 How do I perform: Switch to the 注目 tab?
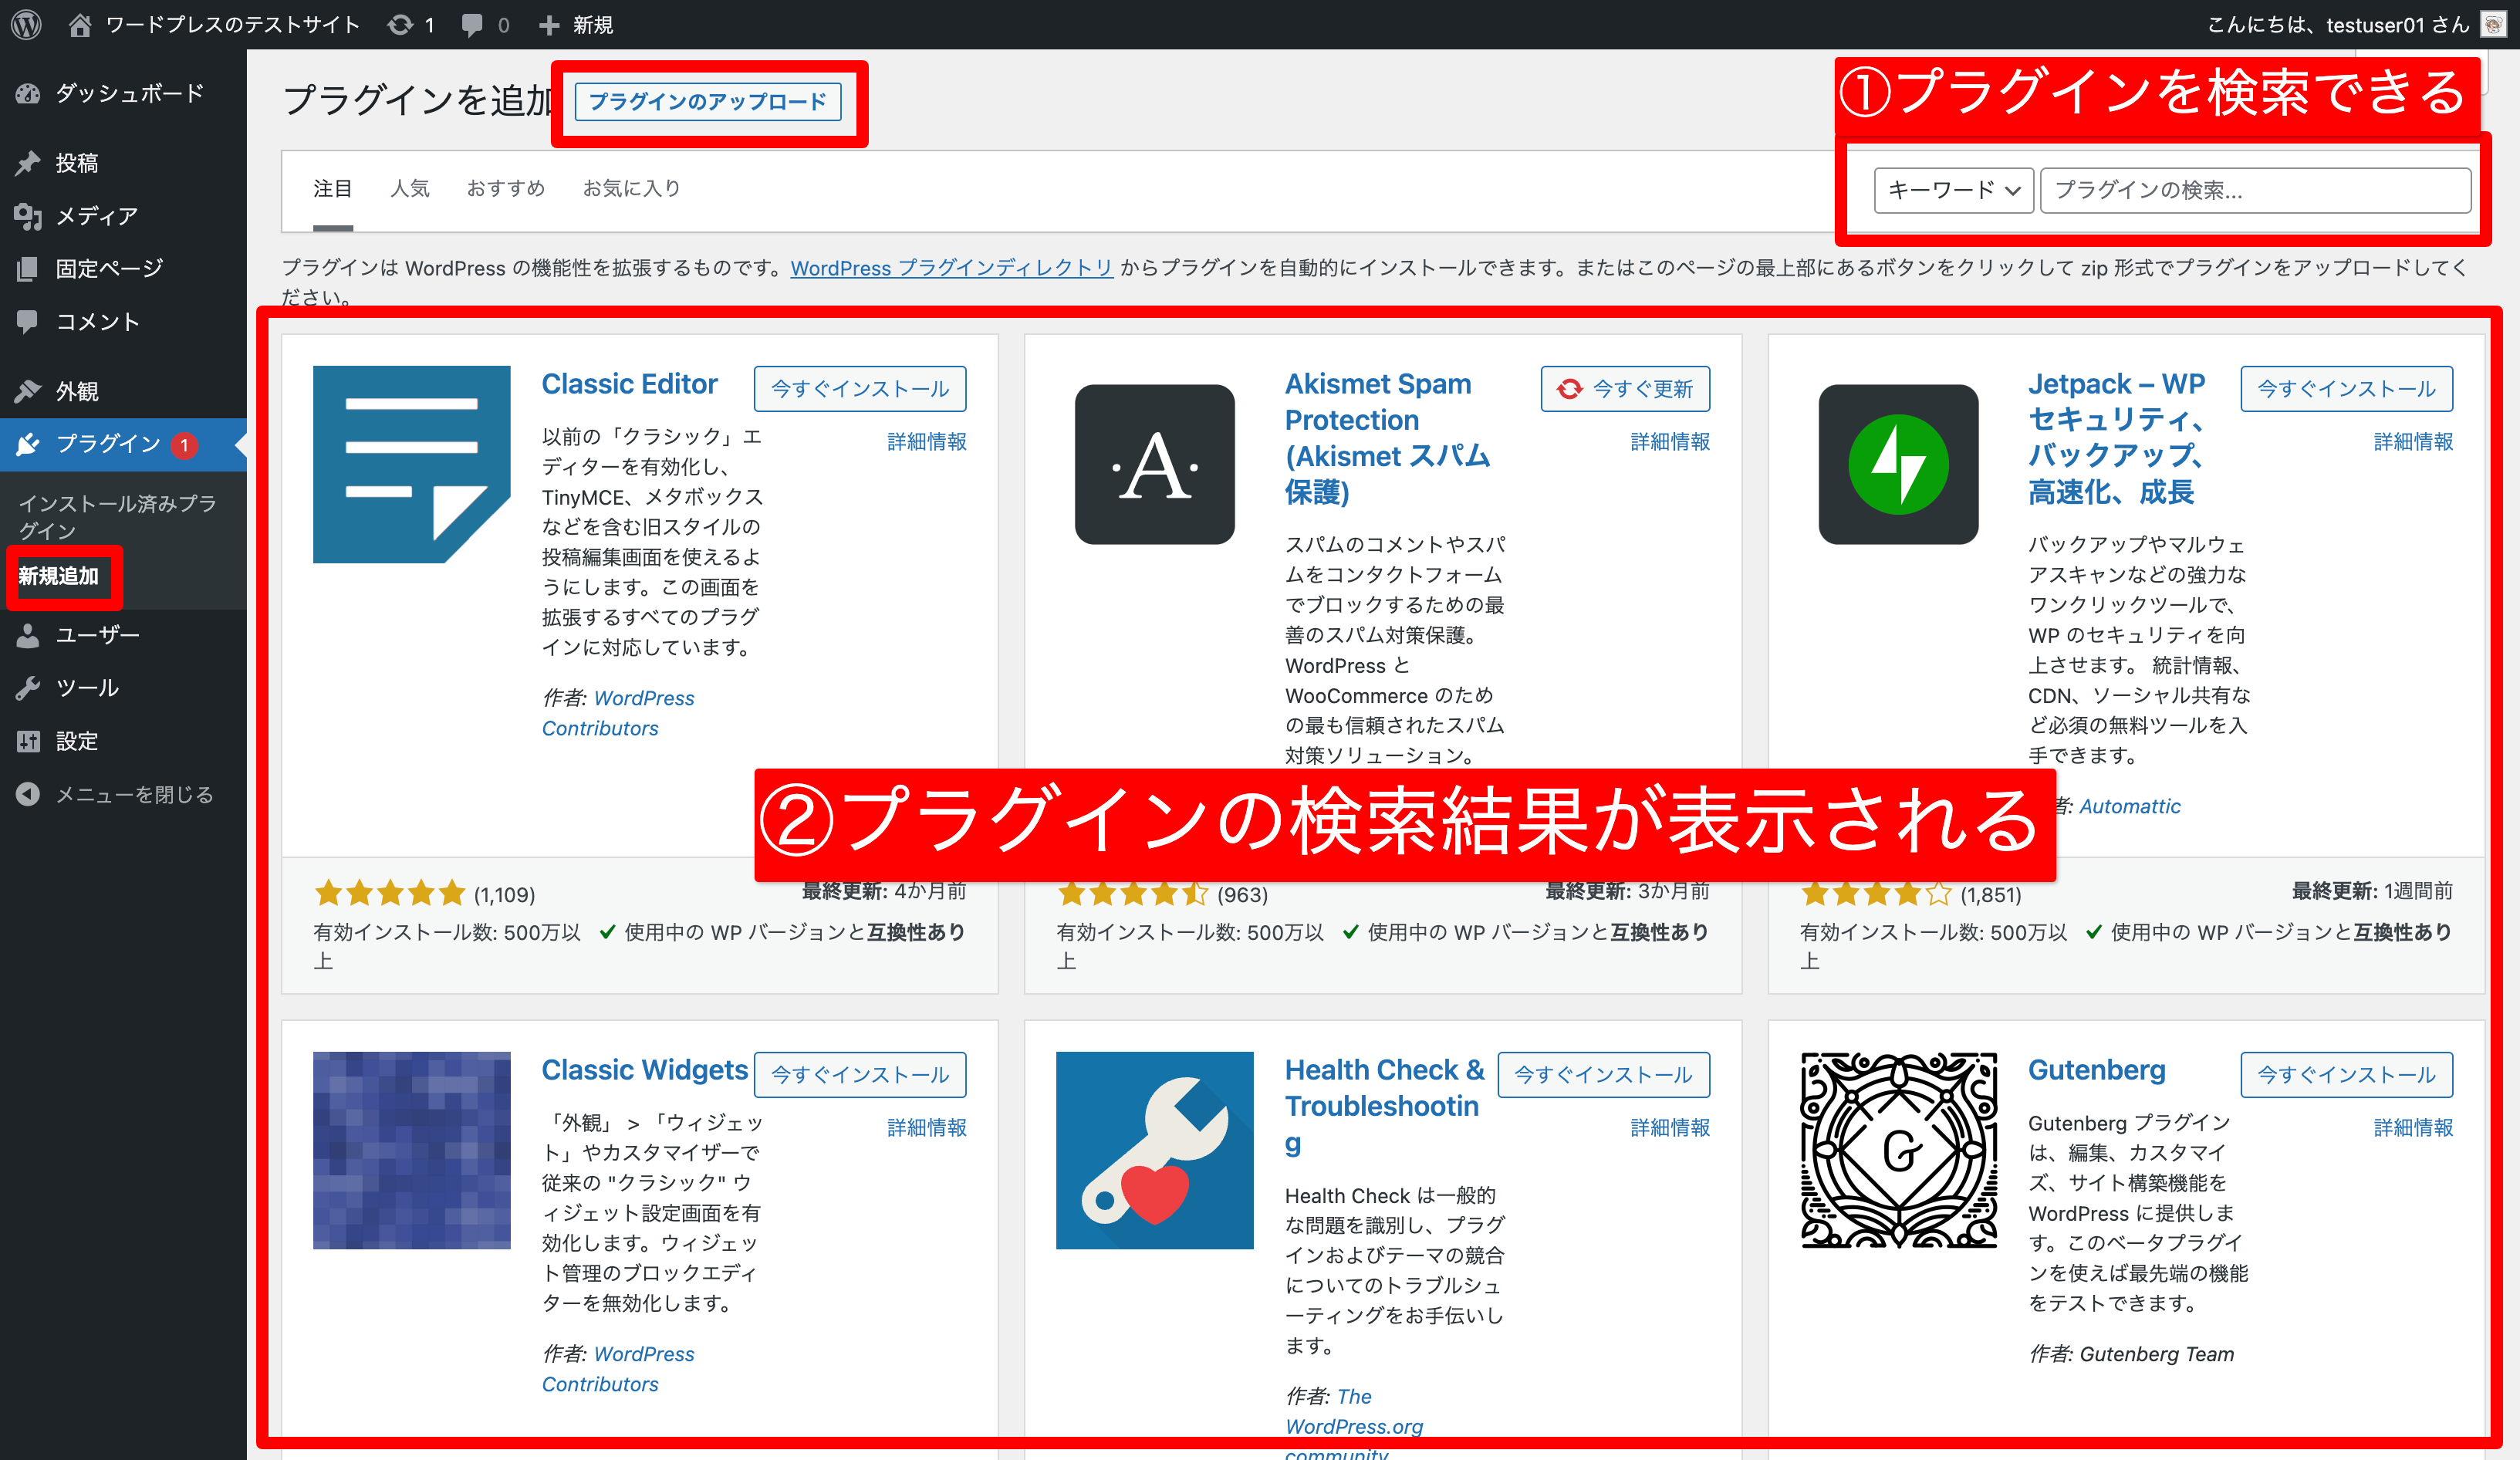coord(333,188)
